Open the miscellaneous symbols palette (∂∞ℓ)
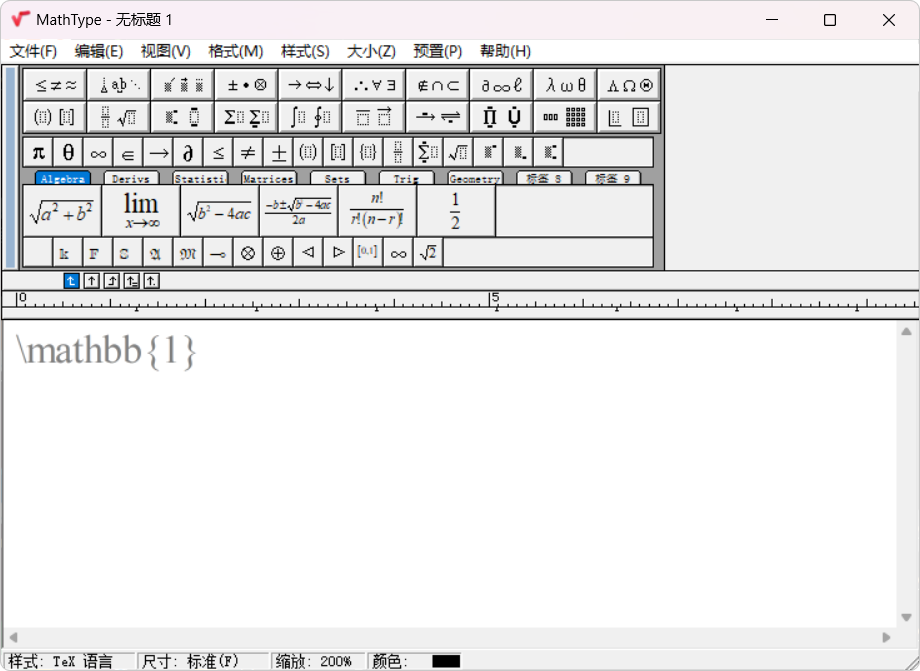The image size is (920, 671). (x=502, y=85)
